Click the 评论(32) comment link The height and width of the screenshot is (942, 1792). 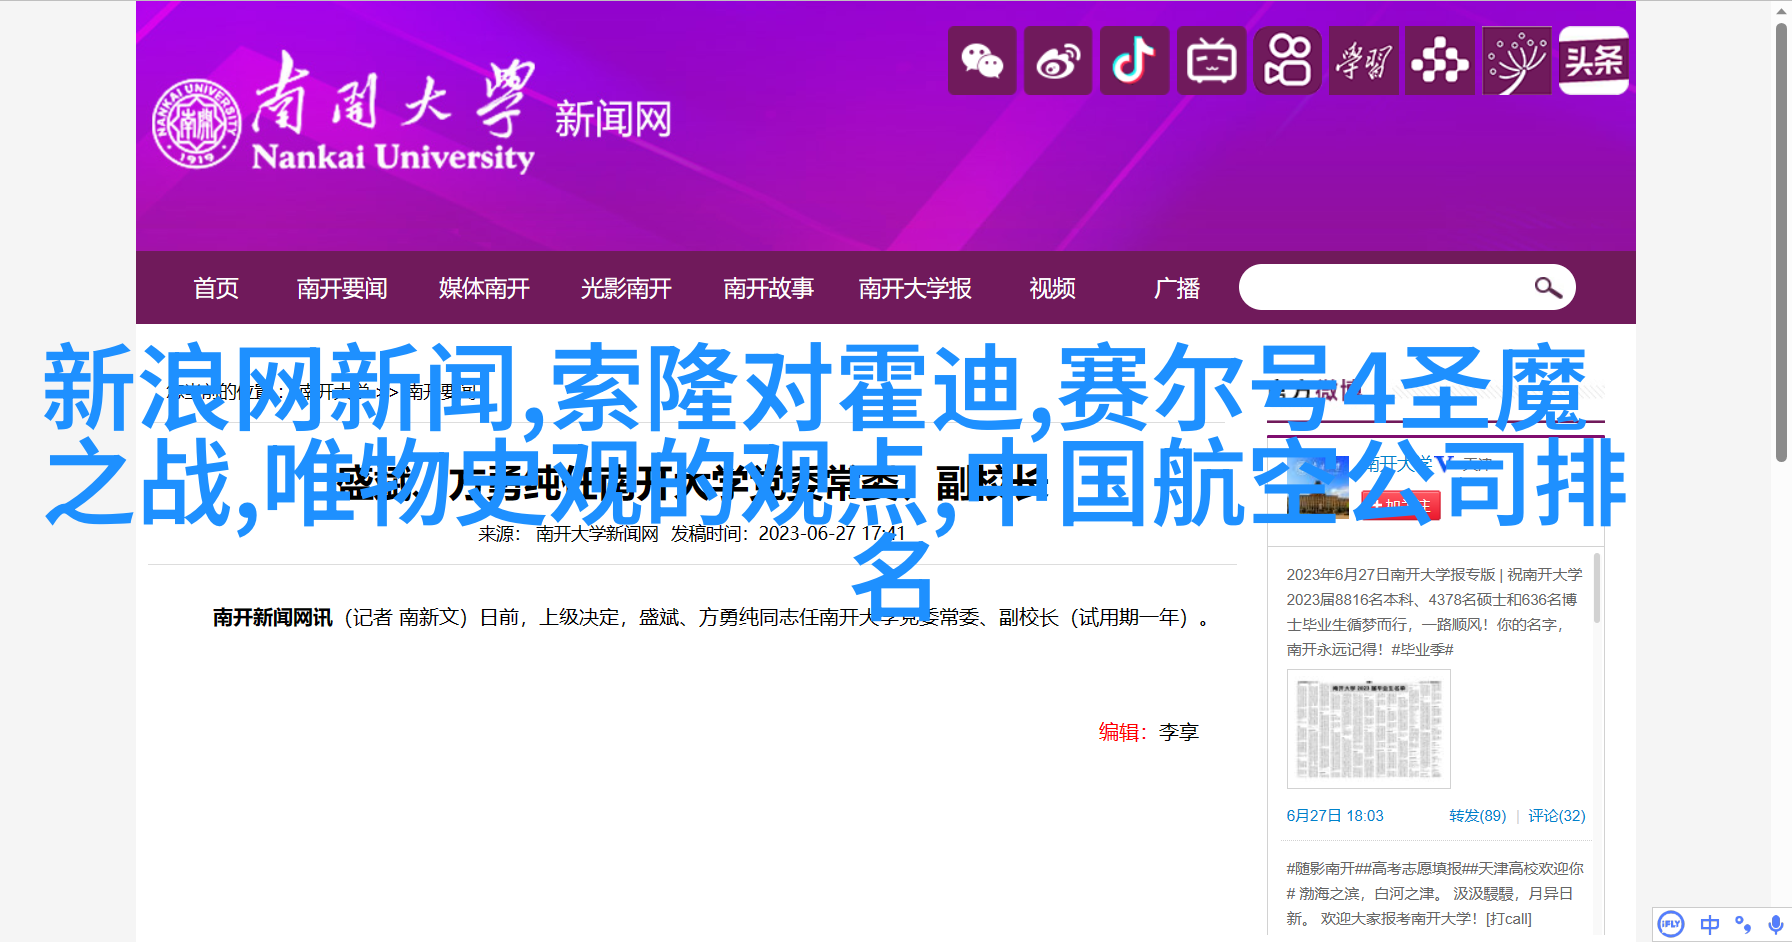click(1556, 816)
